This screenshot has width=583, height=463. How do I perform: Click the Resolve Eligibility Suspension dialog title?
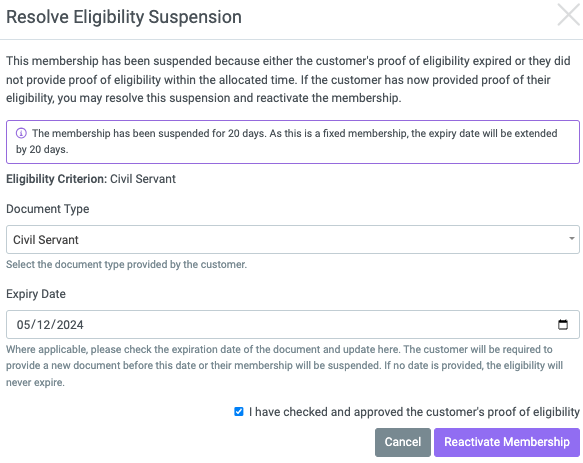124,17
